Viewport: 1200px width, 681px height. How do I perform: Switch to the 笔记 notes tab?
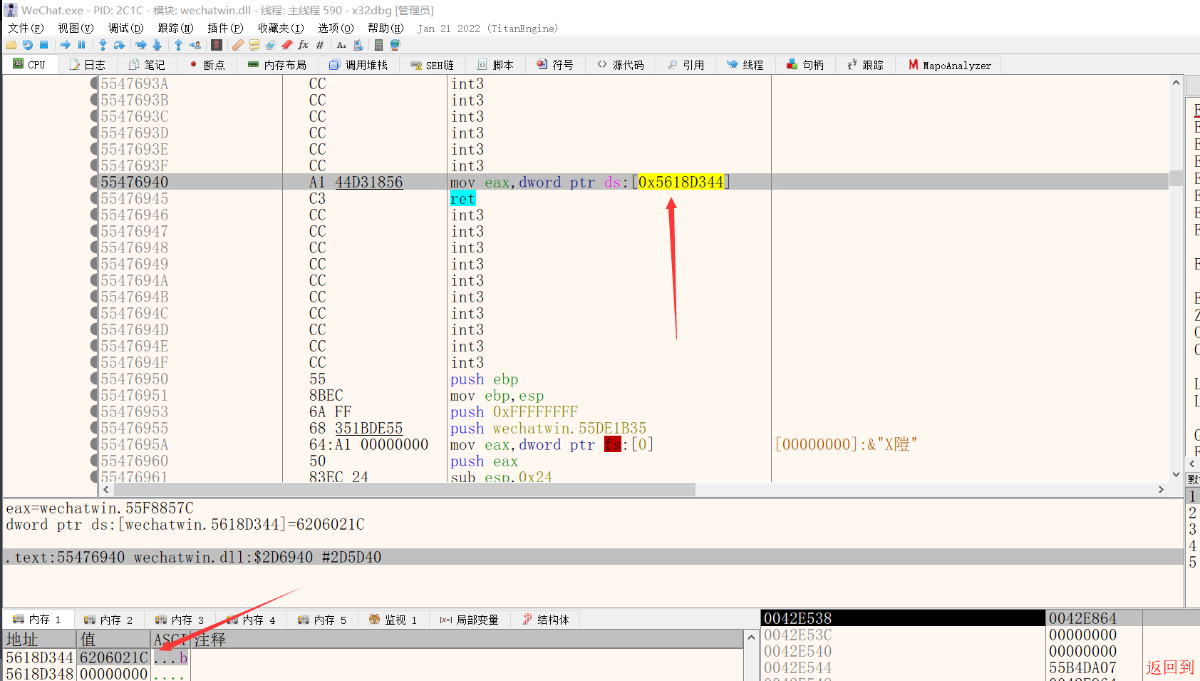pyautogui.click(x=145, y=65)
